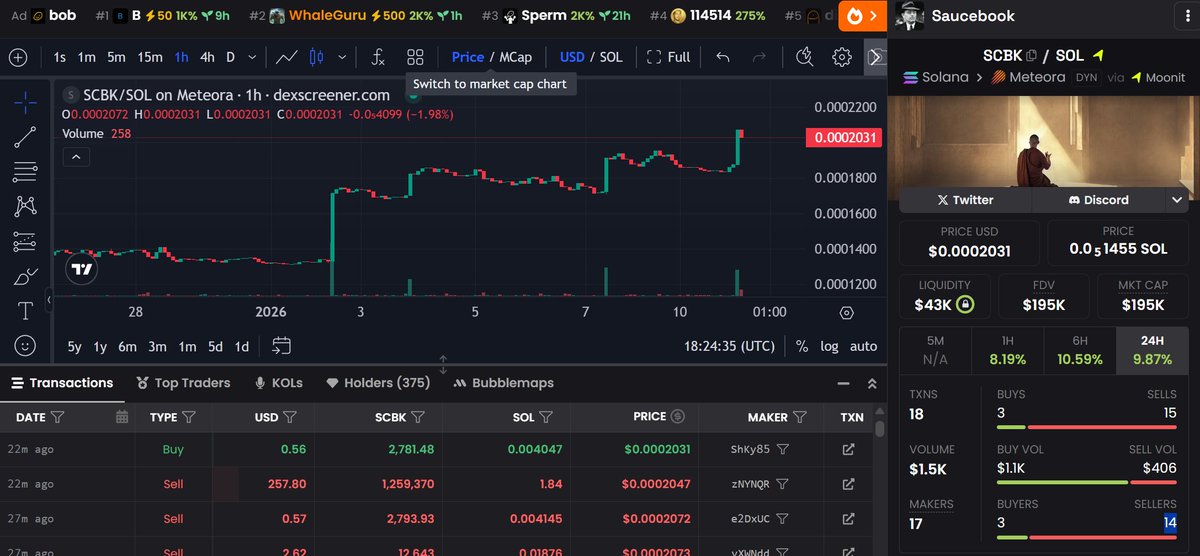This screenshot has width=1200, height=556.
Task: Expand the transactions panel double chevron
Action: click(x=872, y=383)
